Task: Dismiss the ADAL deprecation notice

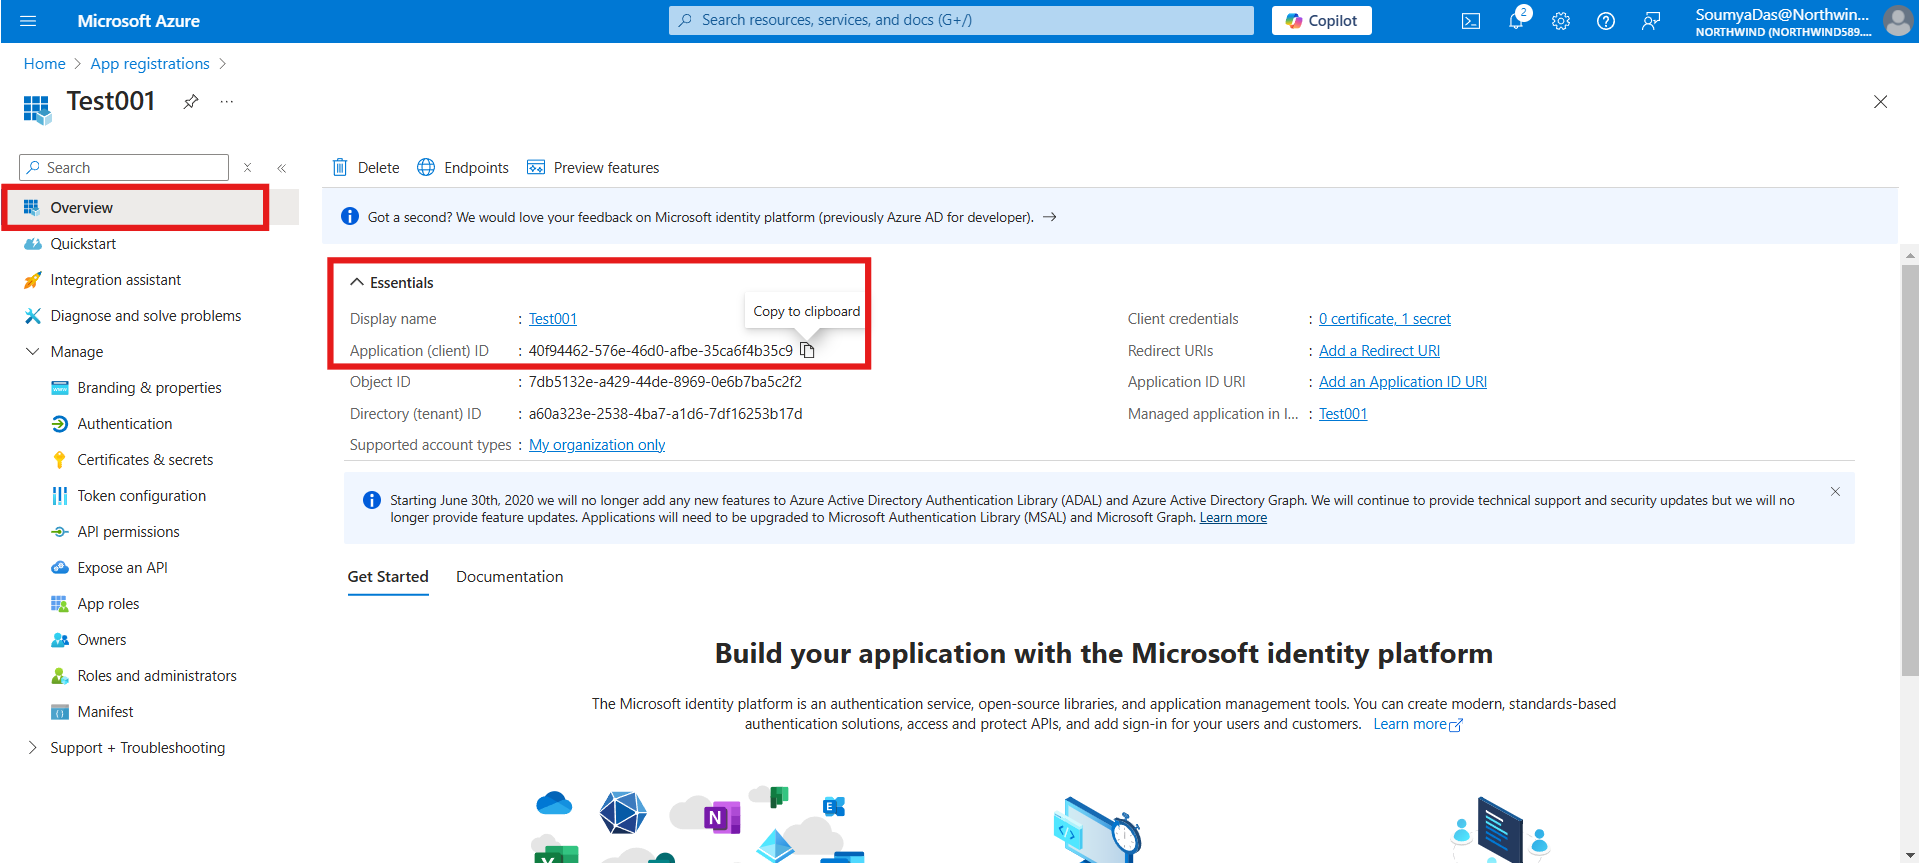Action: pos(1835,492)
